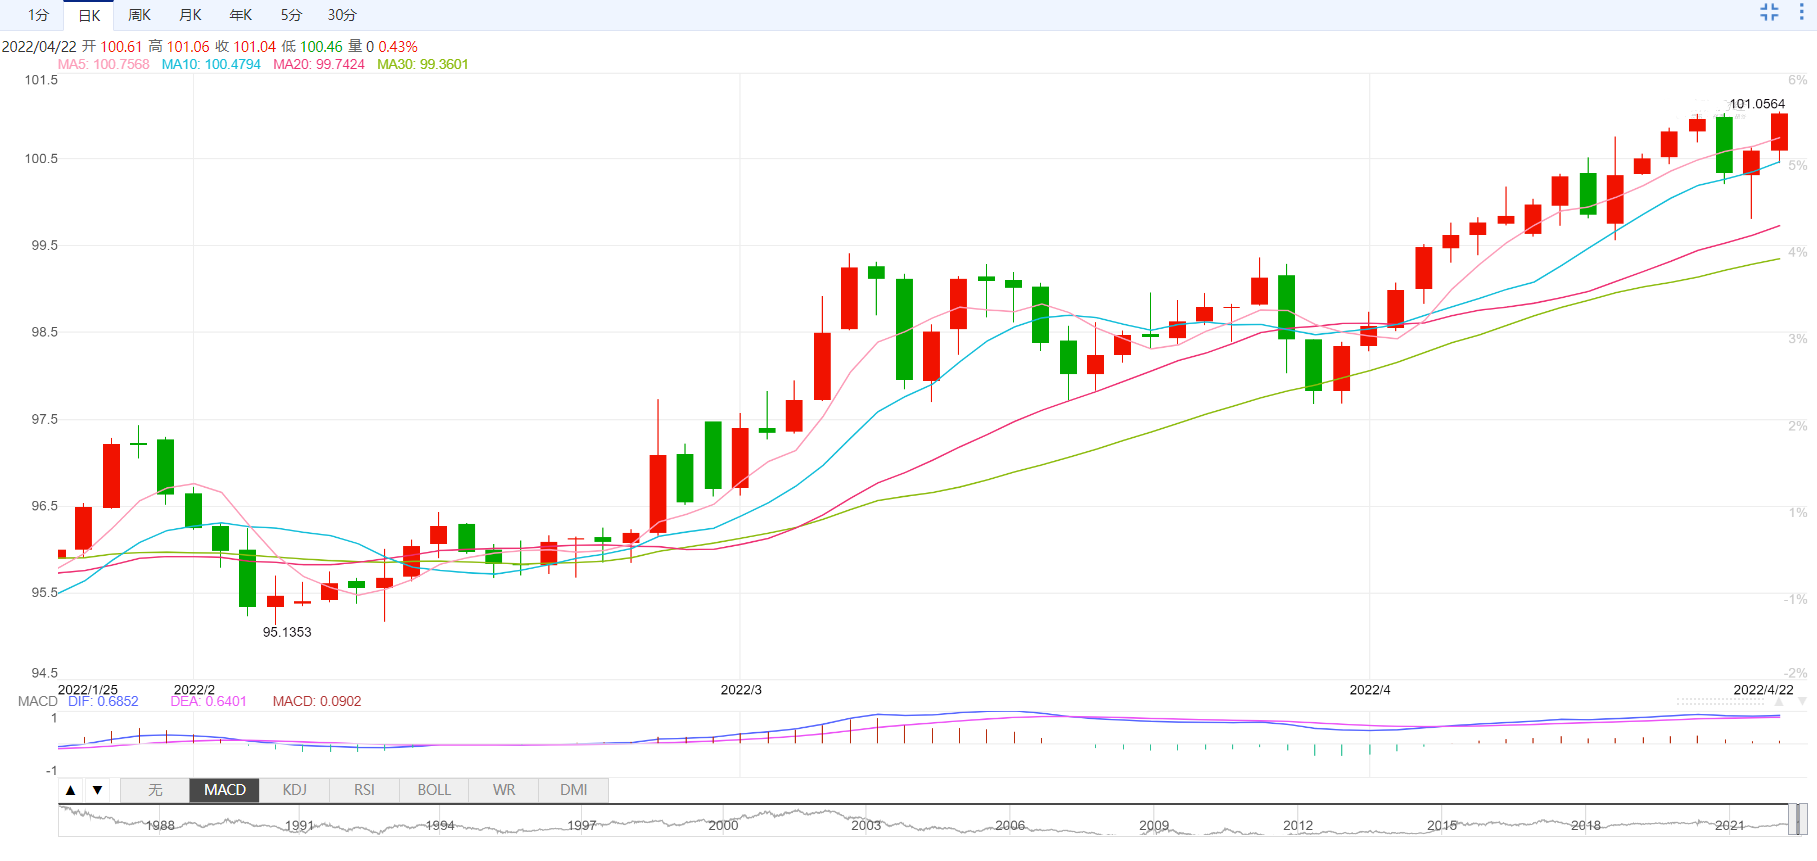This screenshot has height=861, width=1817.
Task: Enable the RSI indicator
Action: tap(364, 790)
